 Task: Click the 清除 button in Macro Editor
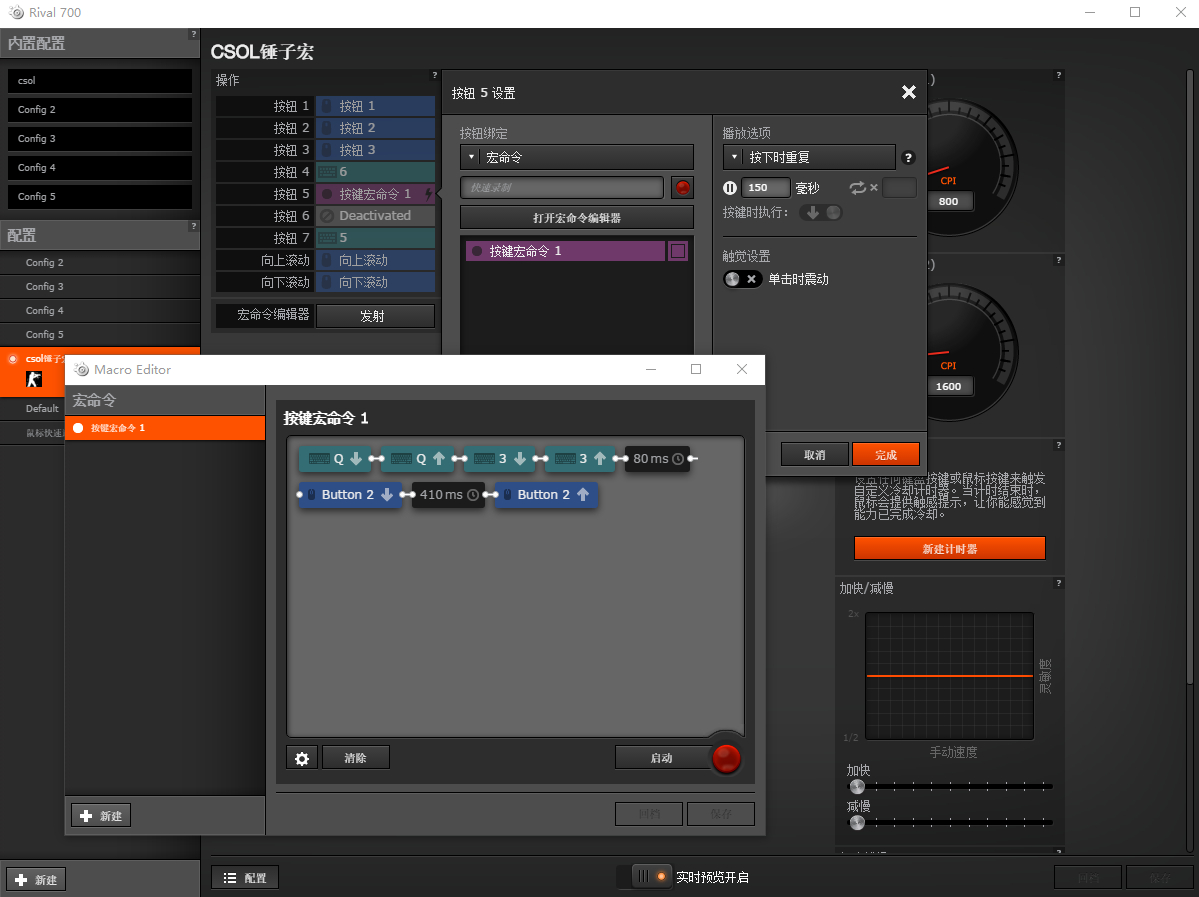[356, 758]
